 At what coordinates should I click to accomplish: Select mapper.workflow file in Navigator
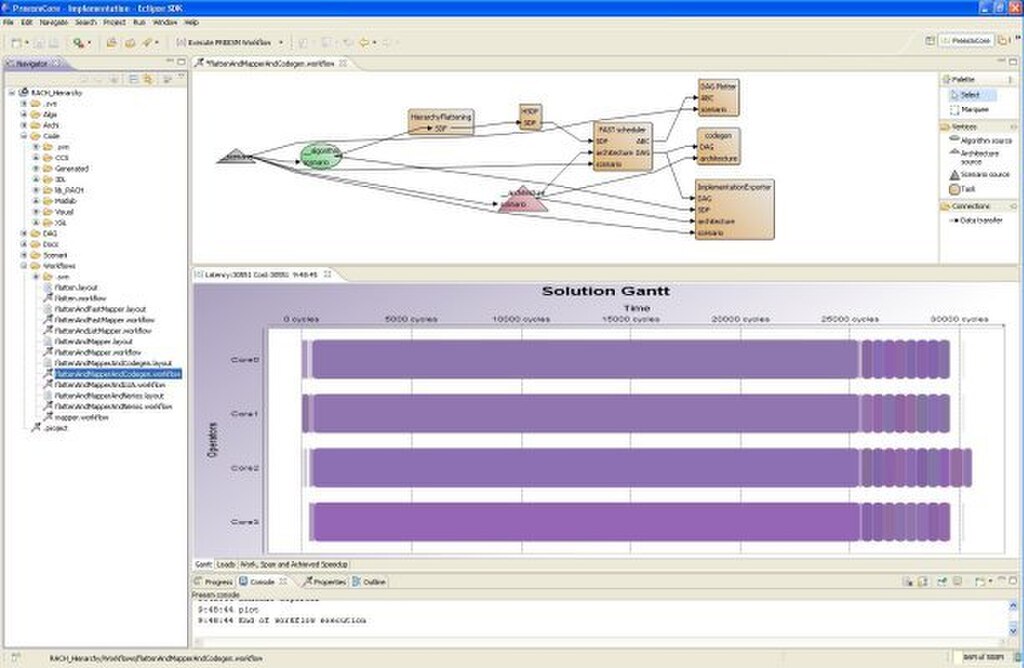[x=80, y=417]
